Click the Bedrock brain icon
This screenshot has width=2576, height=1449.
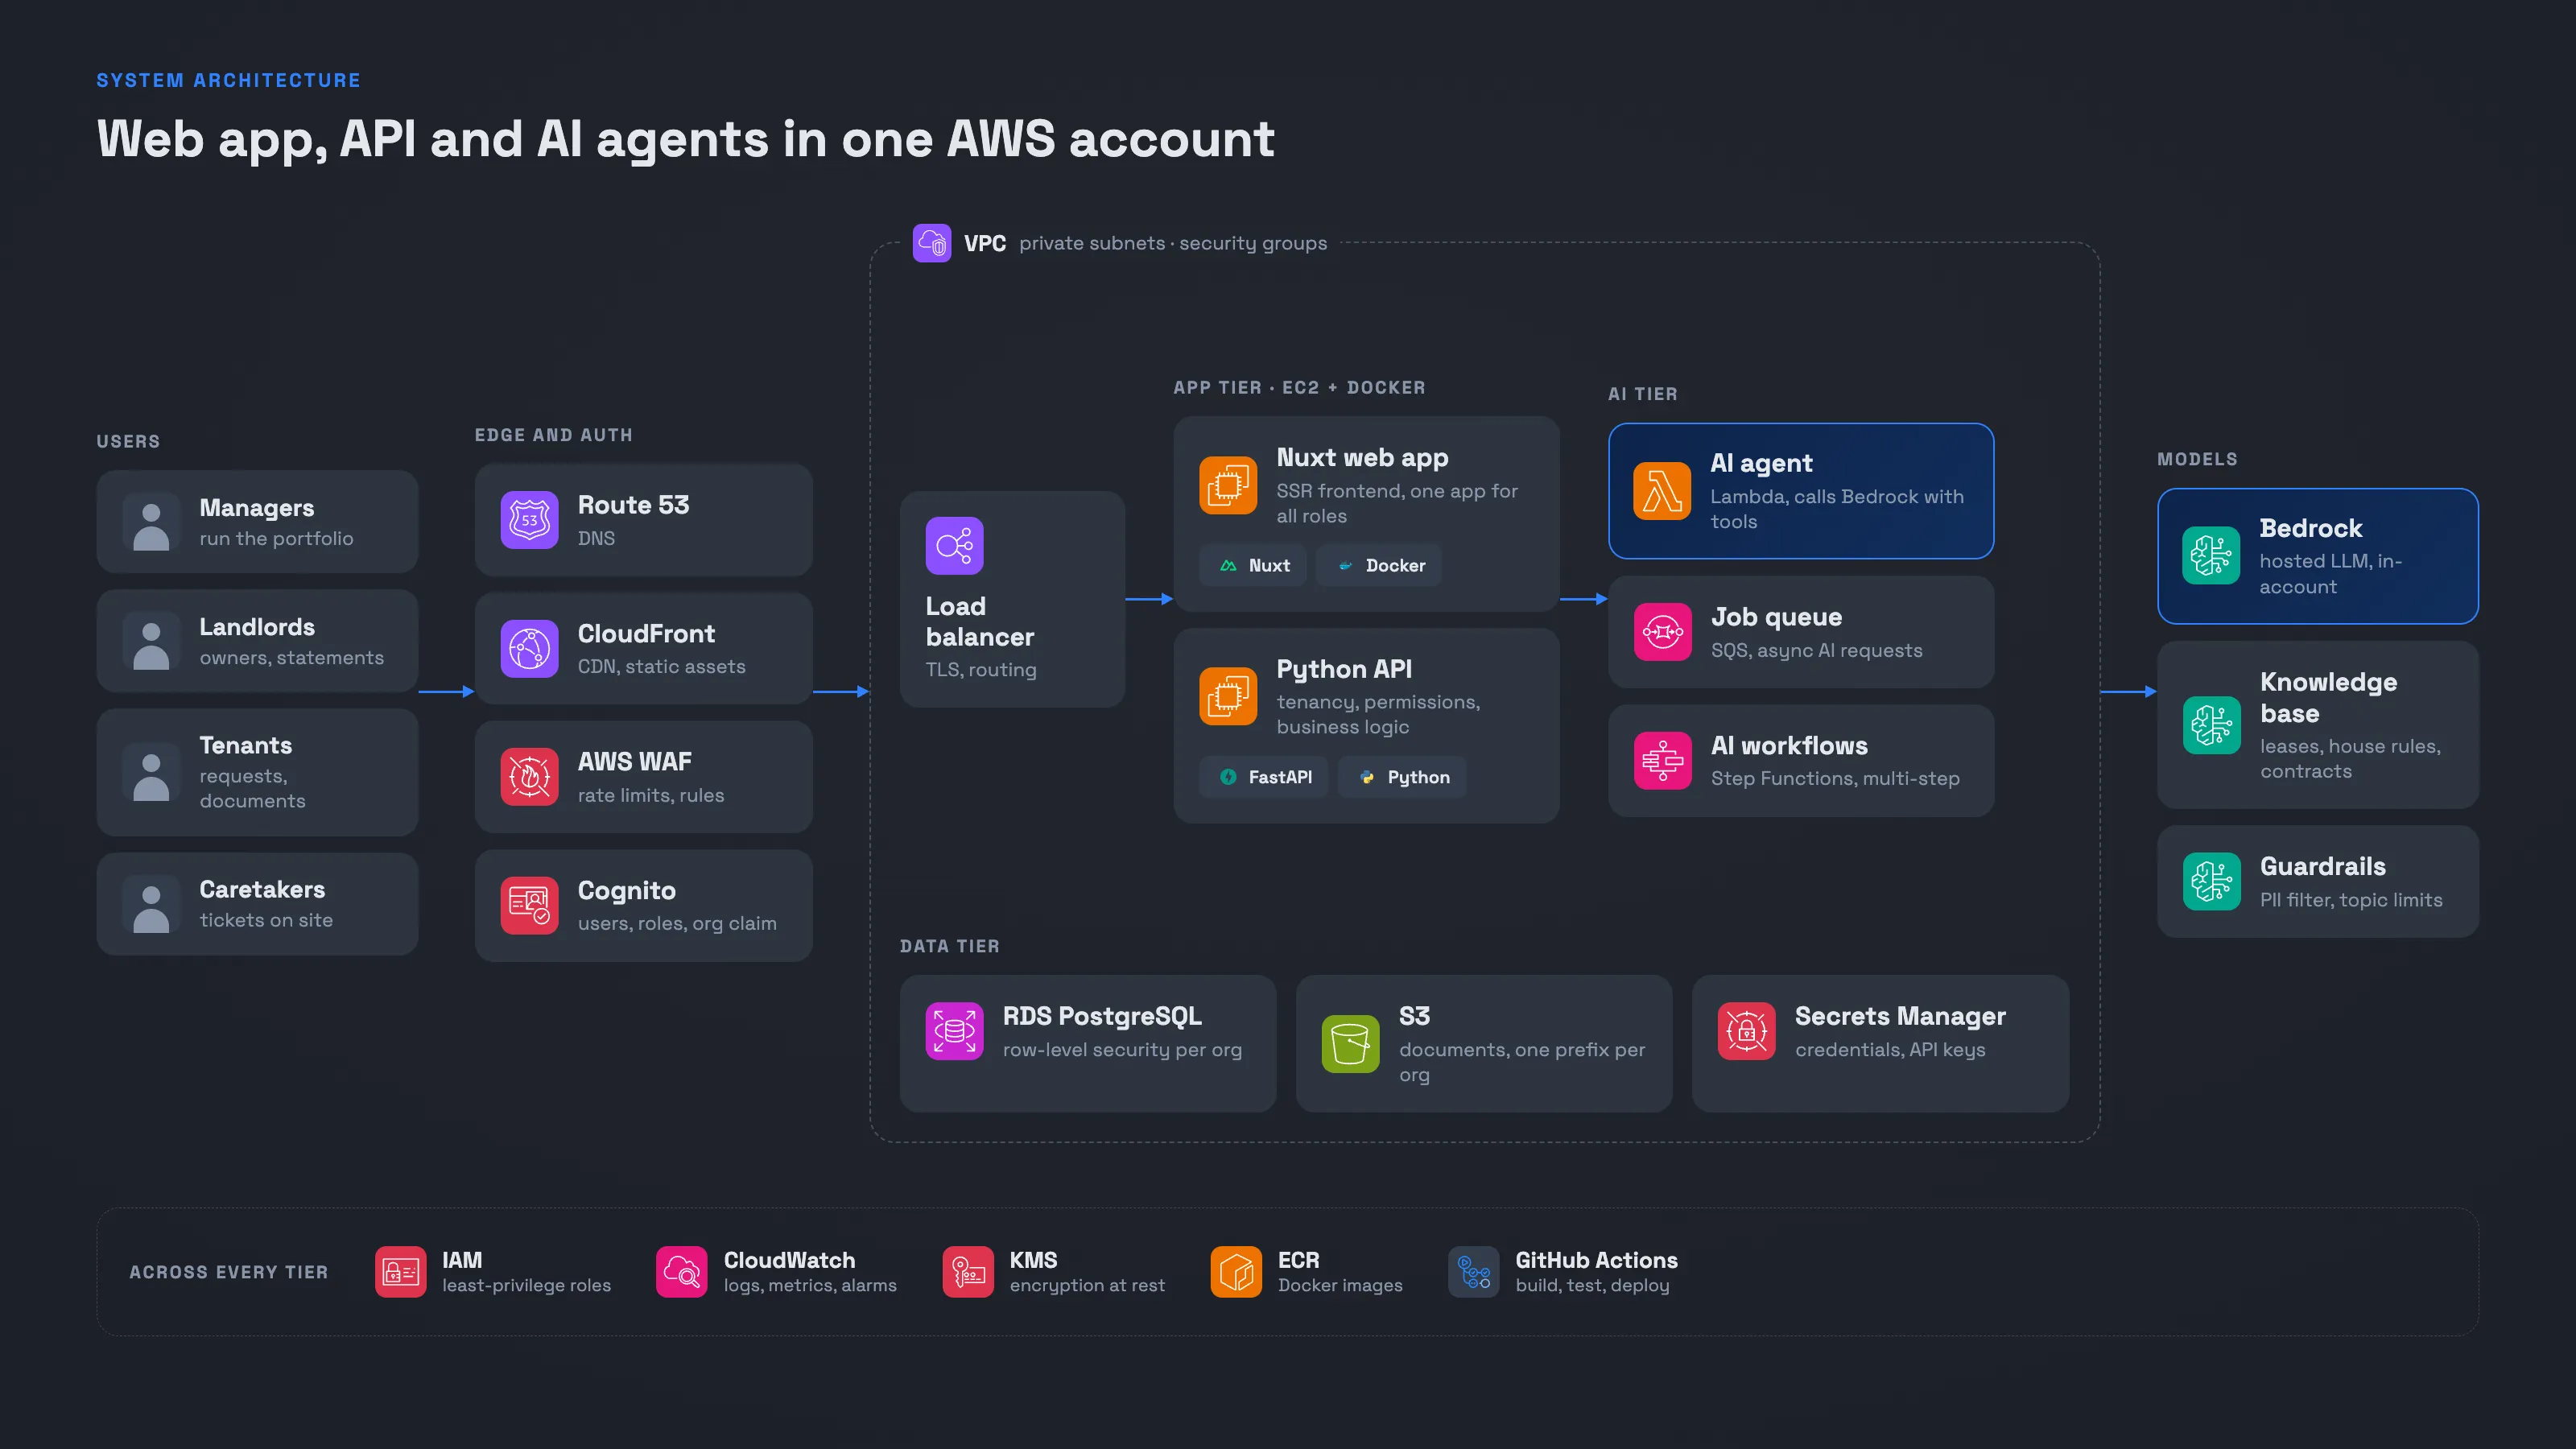(2211, 555)
